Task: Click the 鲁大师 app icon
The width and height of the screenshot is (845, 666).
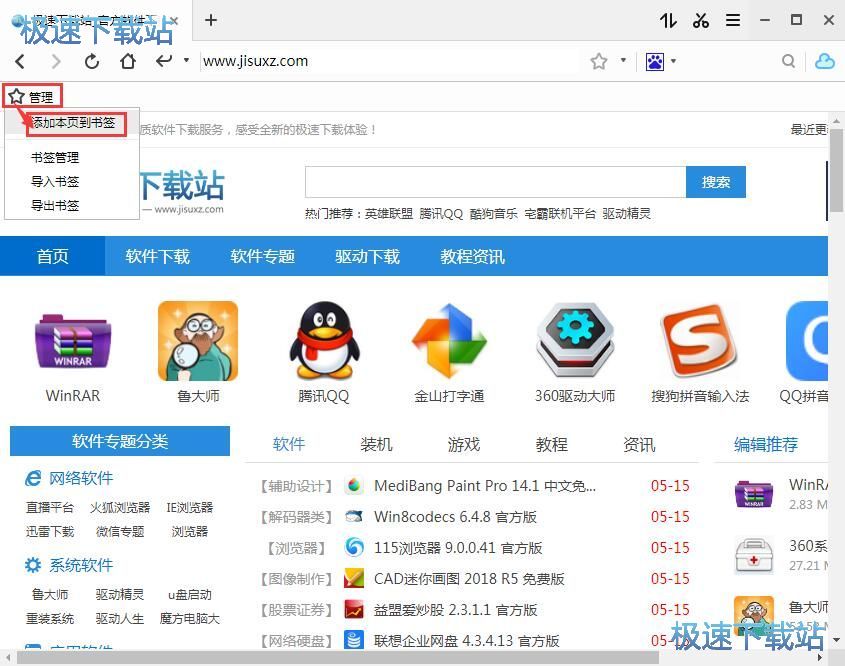Action: 198,341
